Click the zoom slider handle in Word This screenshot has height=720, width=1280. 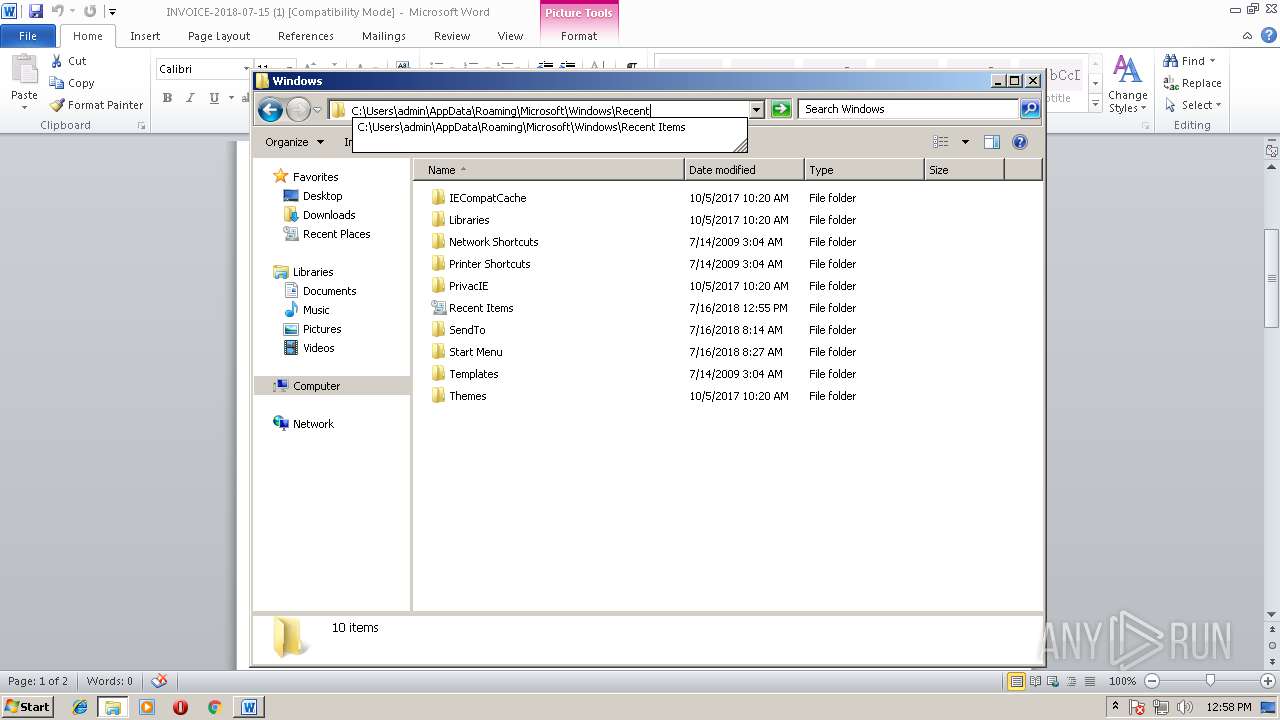point(1210,681)
